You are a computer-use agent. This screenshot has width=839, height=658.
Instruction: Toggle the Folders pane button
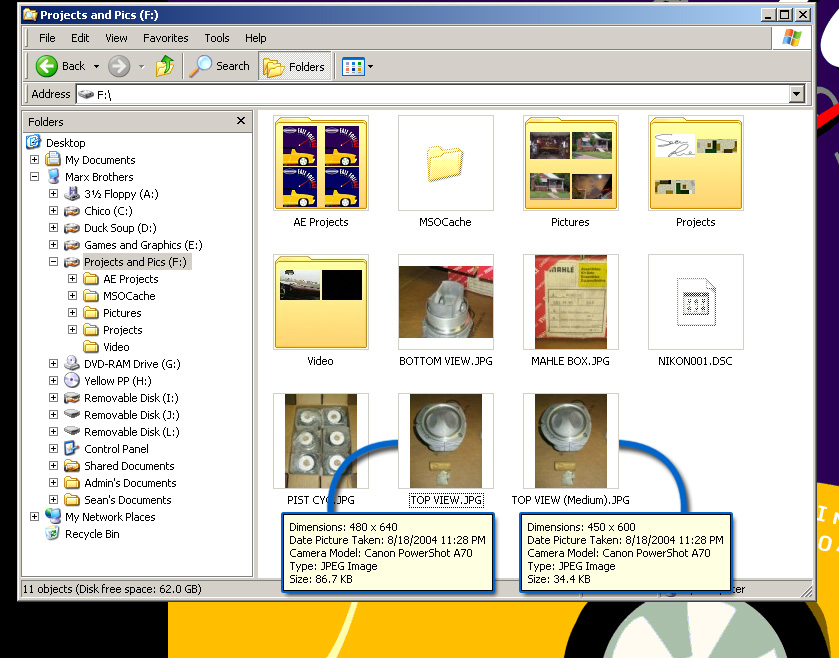click(x=295, y=66)
